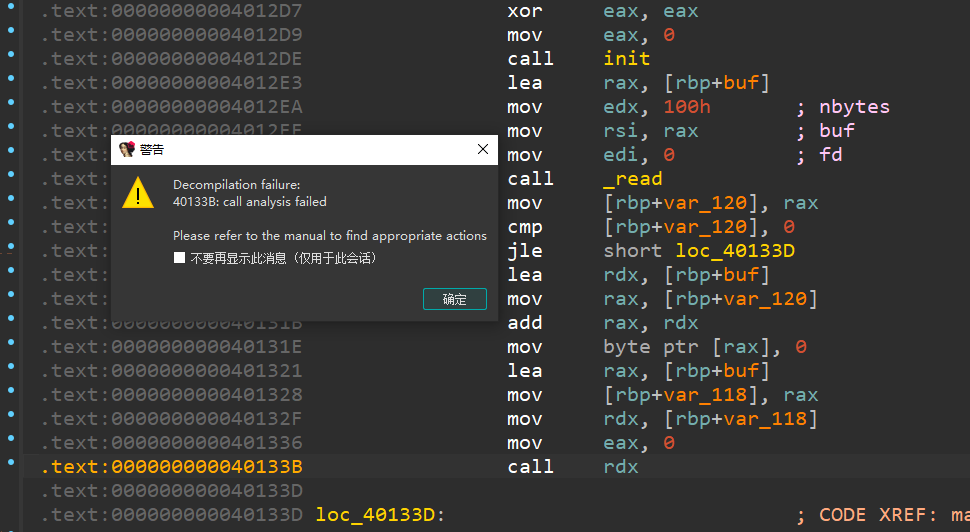Click the breakpoint dot beside address 4012DE
The image size is (970, 532).
pyautogui.click(x=11, y=55)
